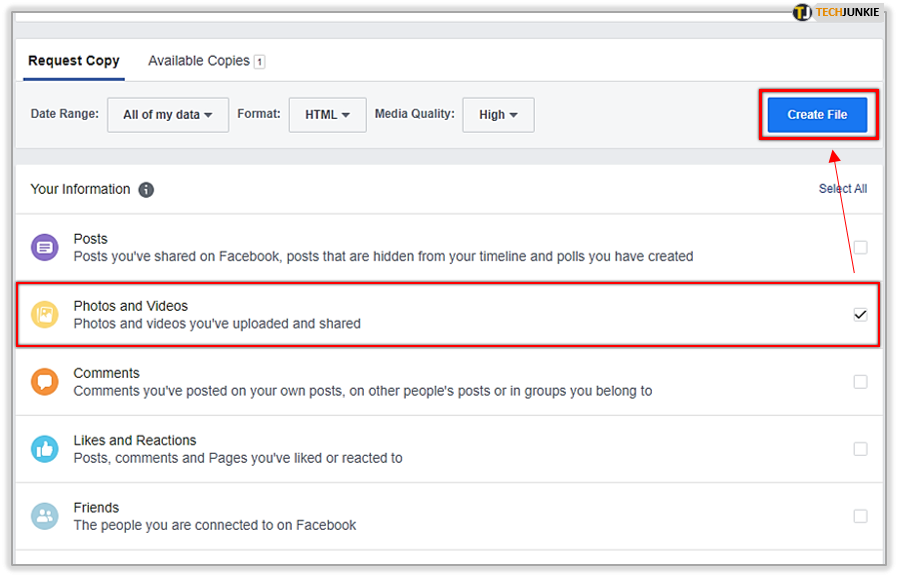
Task: Open the Media Quality High dropdown
Action: [x=498, y=115]
